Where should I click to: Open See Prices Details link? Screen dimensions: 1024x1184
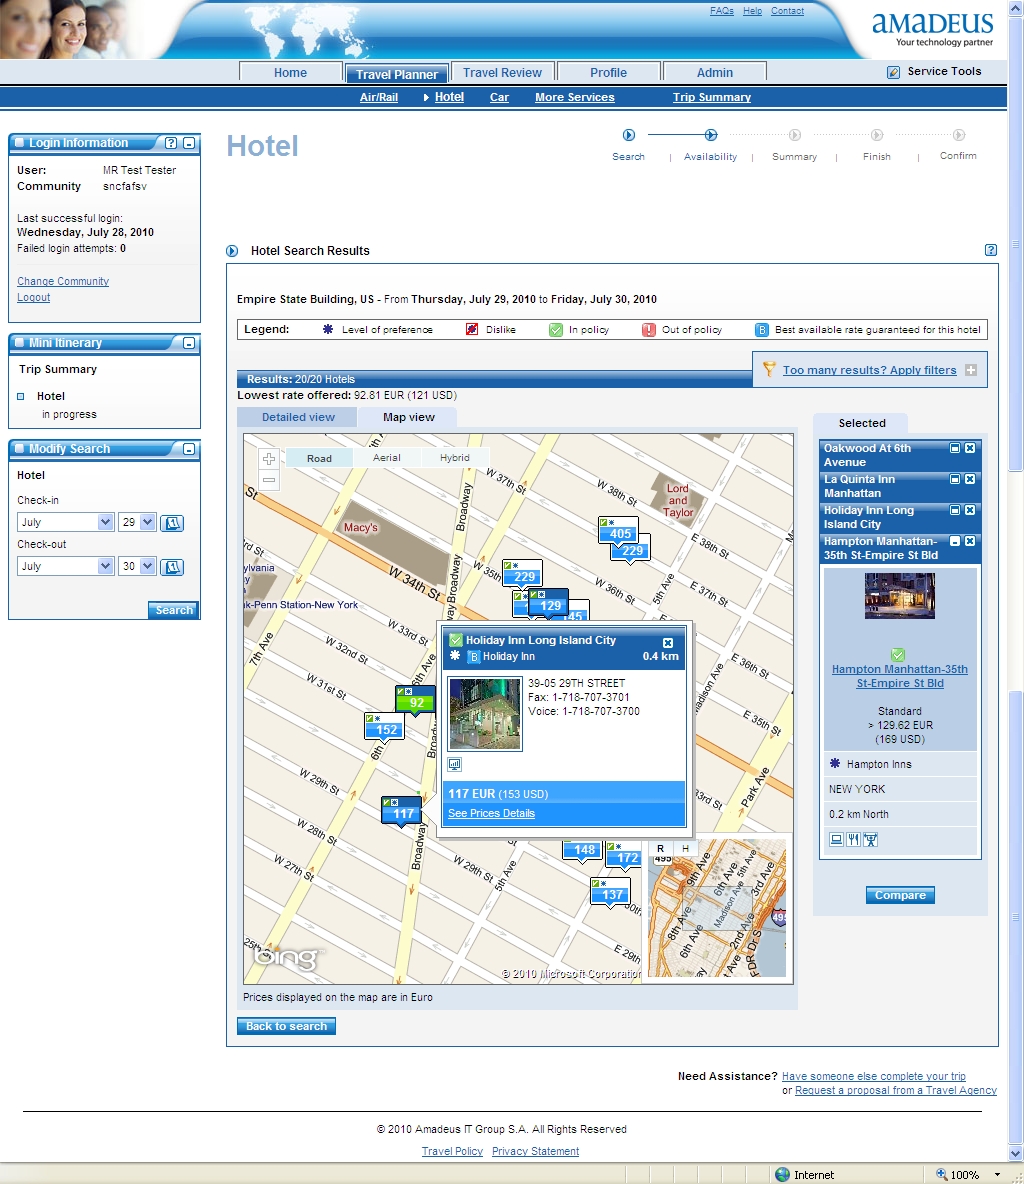[x=491, y=813]
